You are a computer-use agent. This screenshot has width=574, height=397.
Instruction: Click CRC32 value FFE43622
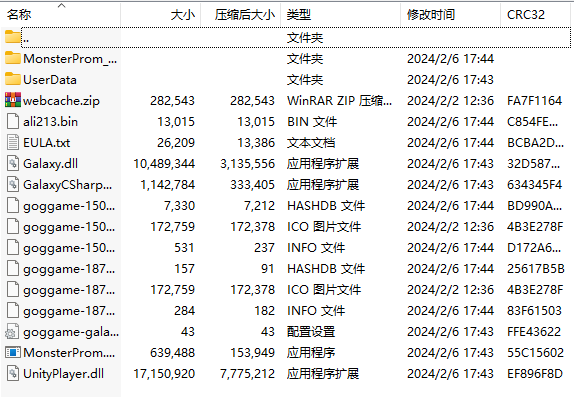[534, 332]
